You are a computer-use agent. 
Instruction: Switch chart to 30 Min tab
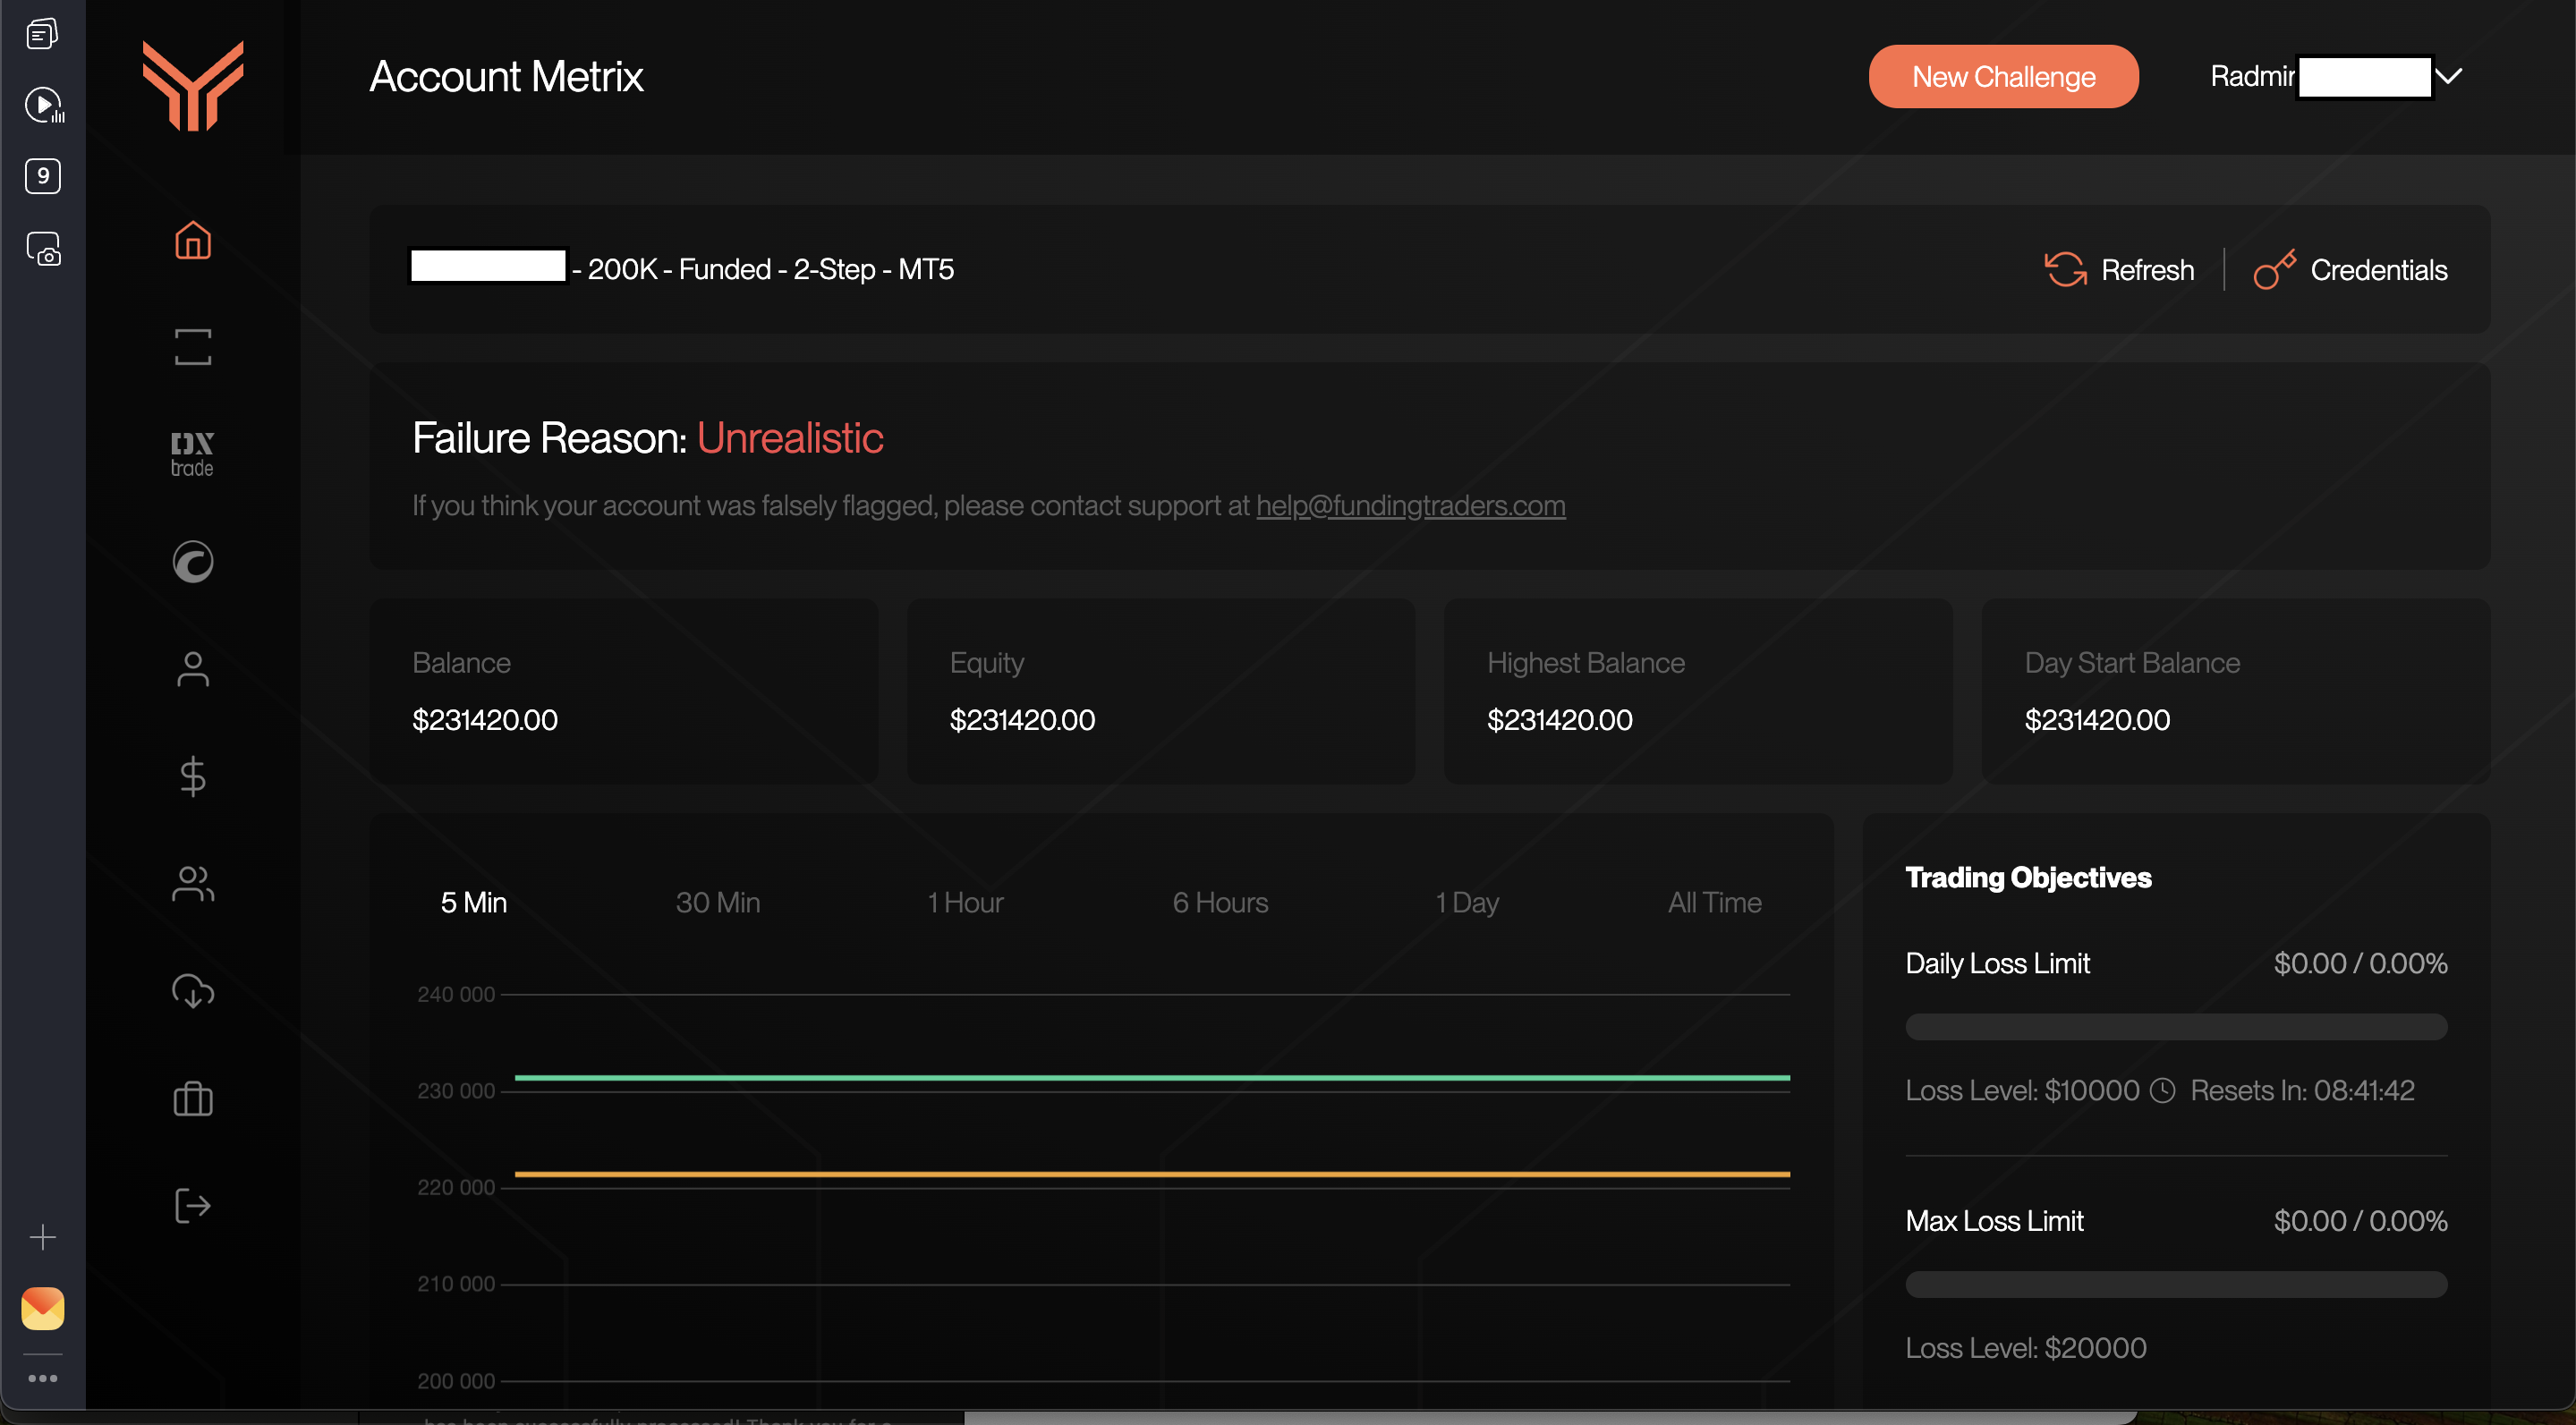[x=718, y=902]
